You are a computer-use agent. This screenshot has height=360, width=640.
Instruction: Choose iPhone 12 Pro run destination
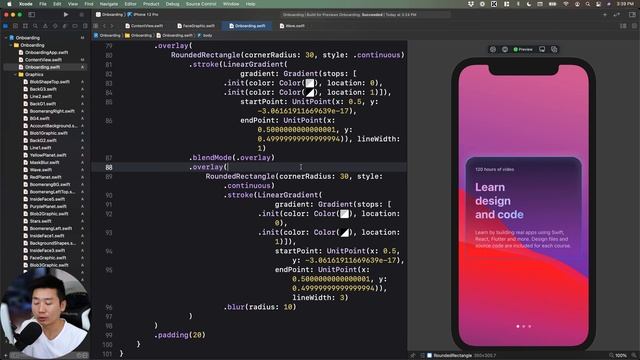[x=143, y=15]
